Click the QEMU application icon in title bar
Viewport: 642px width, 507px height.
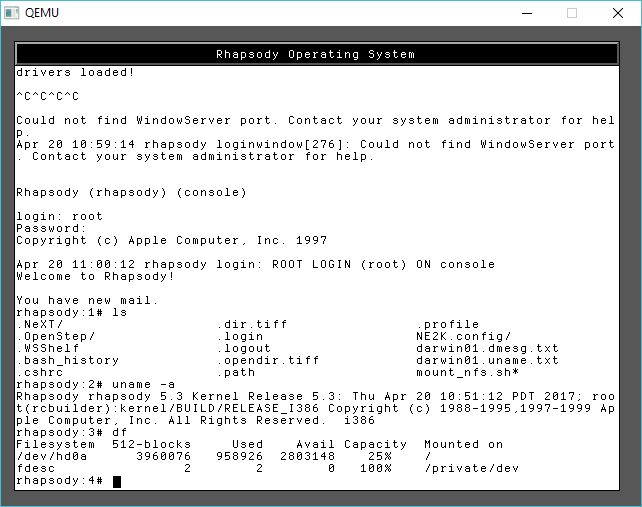click(11, 13)
